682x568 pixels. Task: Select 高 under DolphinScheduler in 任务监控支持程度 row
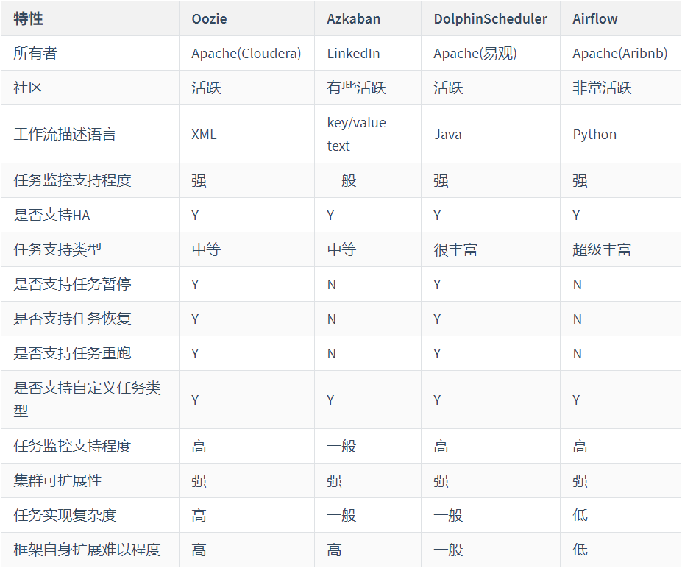click(x=441, y=446)
